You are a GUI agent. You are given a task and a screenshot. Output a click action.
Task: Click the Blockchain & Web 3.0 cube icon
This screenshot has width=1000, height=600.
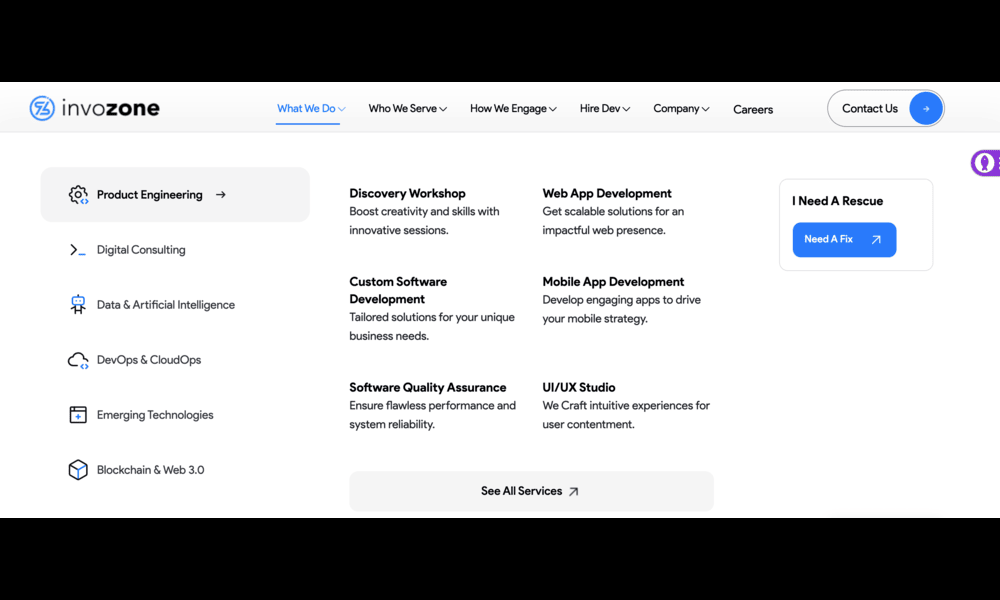coord(78,470)
